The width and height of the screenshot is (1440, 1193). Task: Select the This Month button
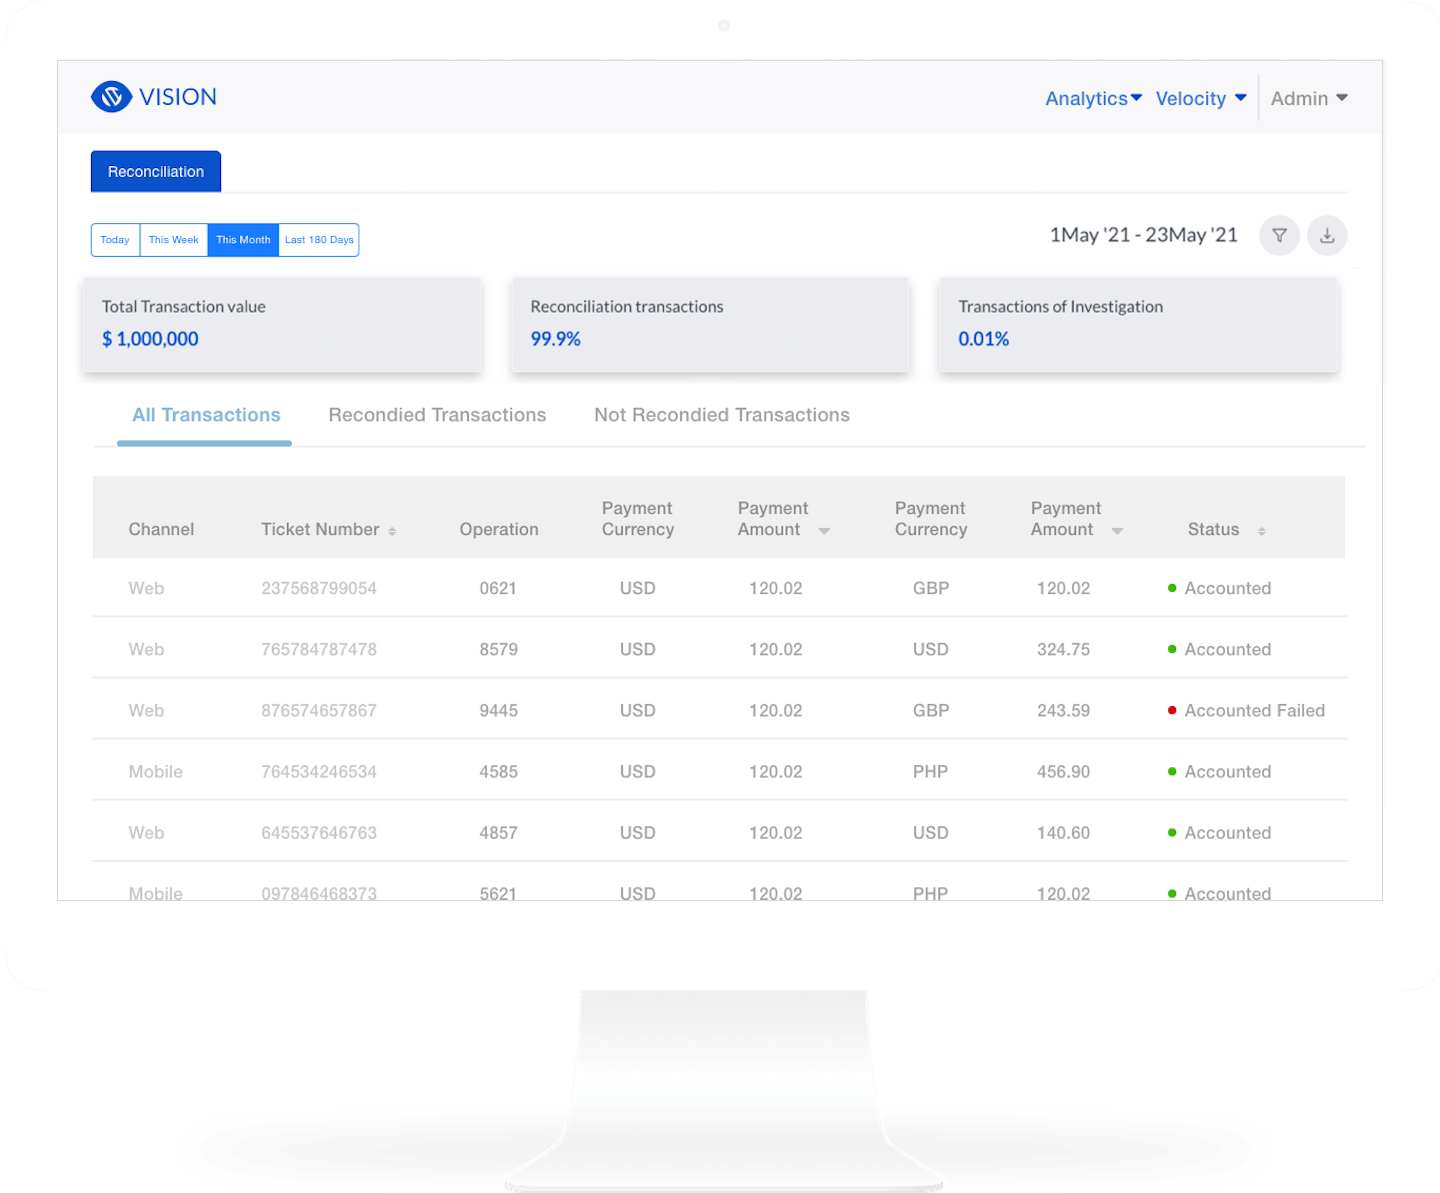243,240
